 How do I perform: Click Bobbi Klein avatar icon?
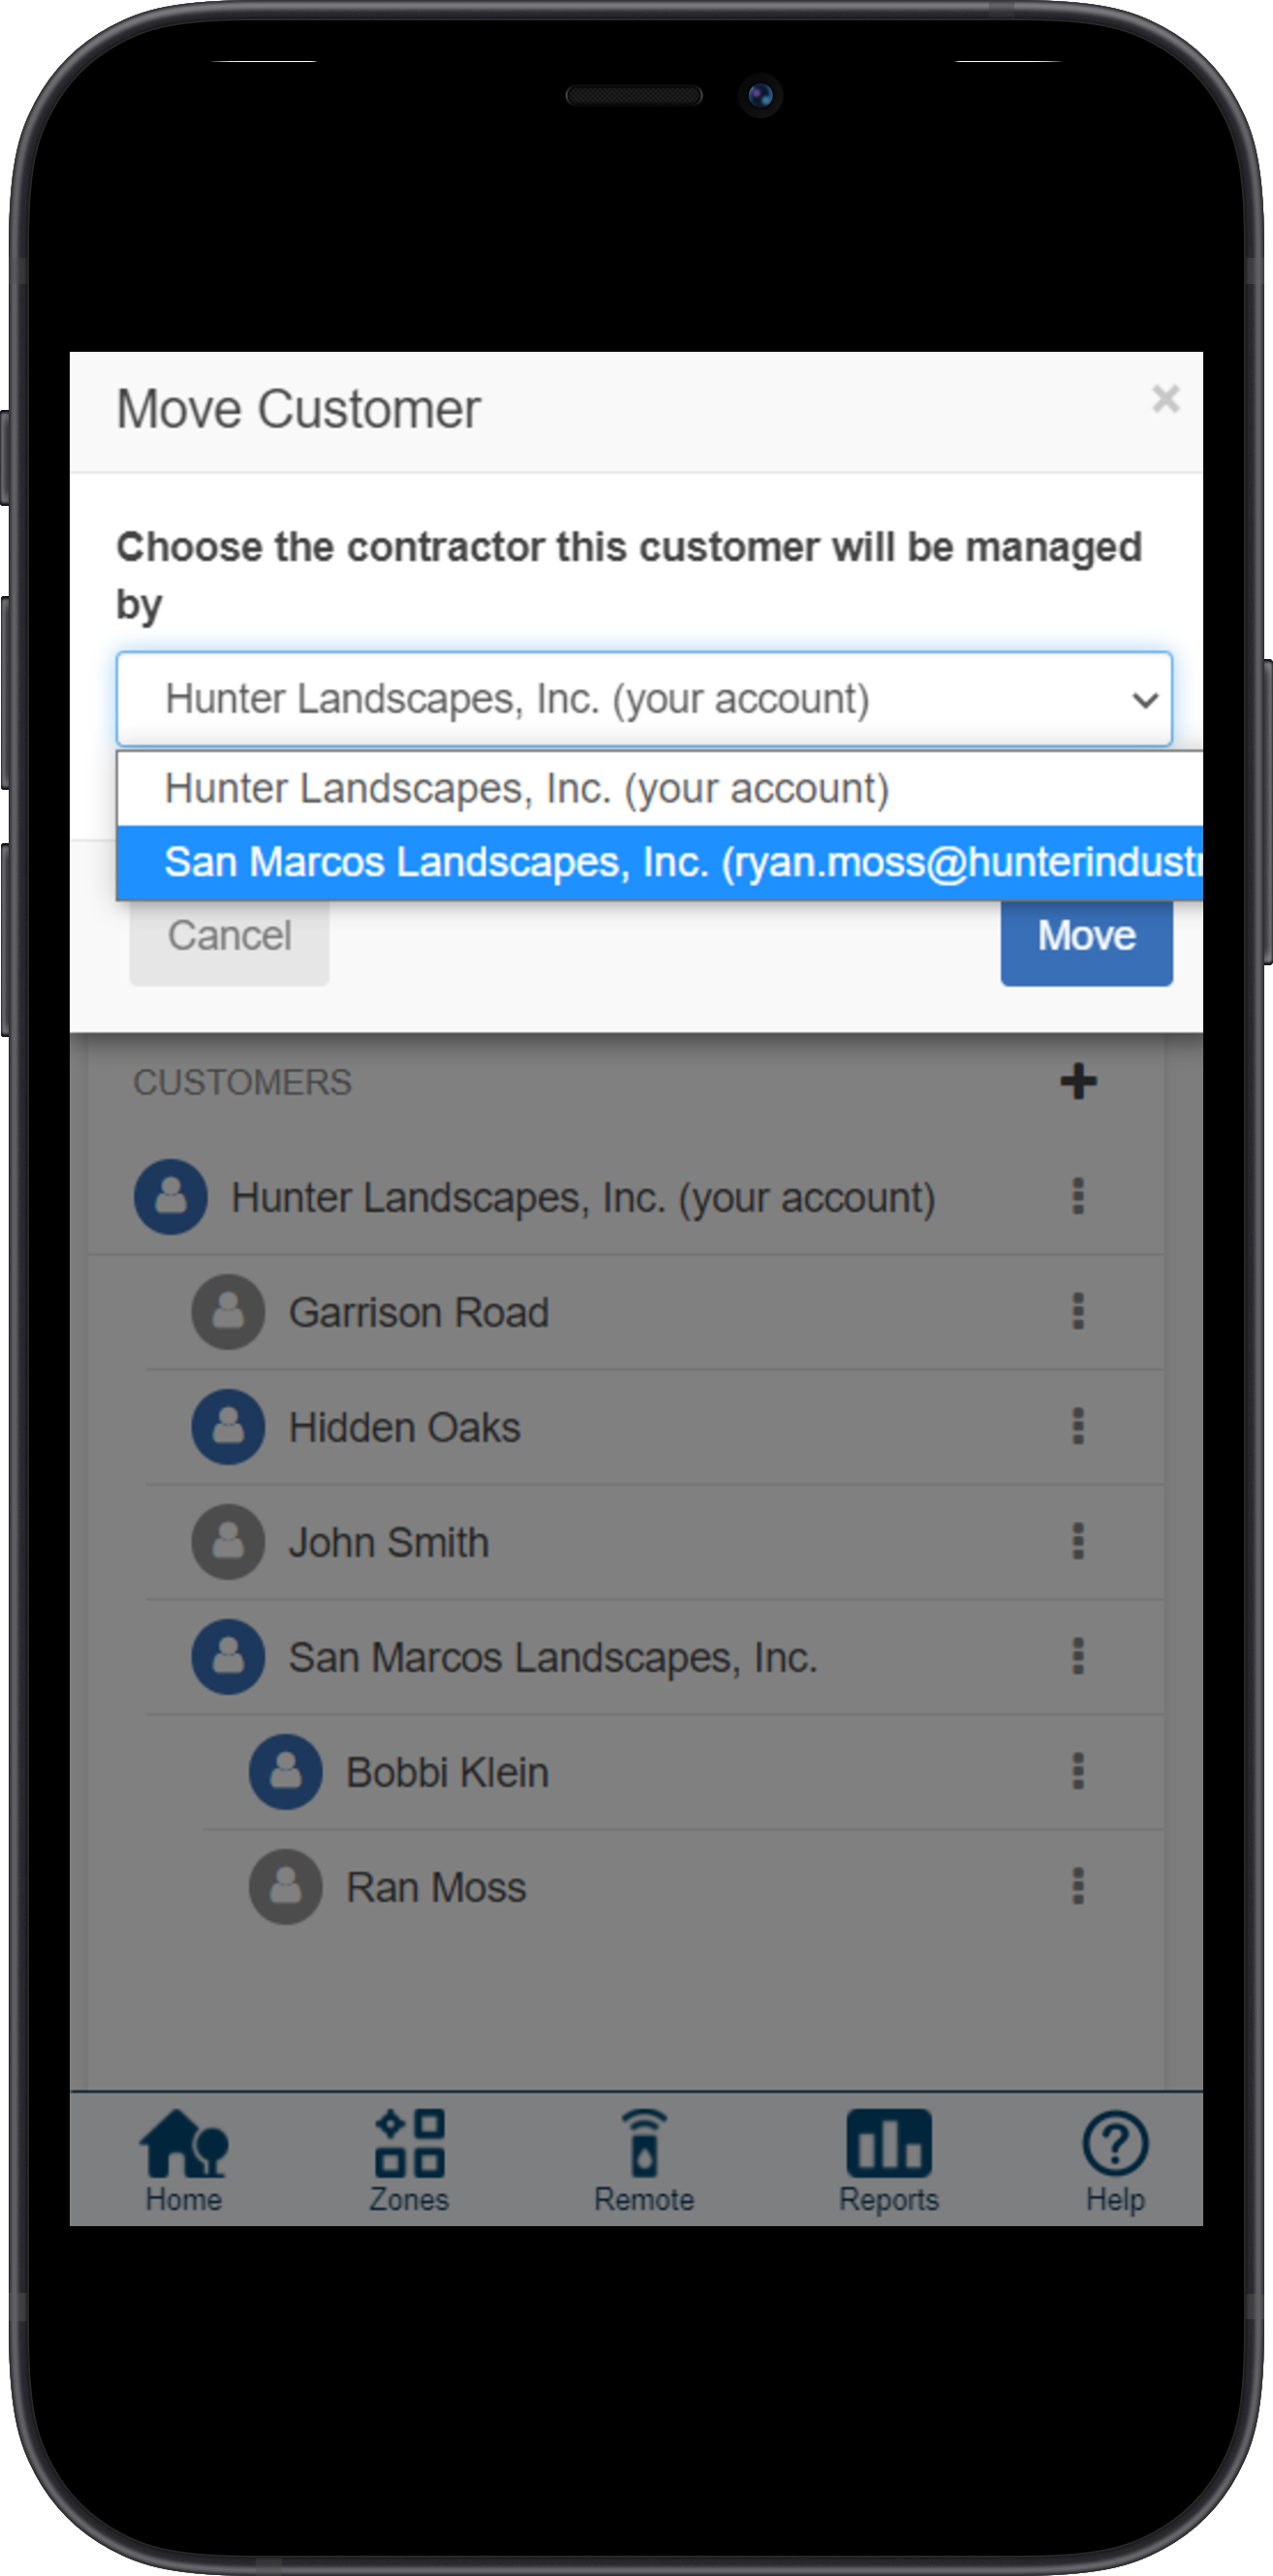coord(286,1771)
